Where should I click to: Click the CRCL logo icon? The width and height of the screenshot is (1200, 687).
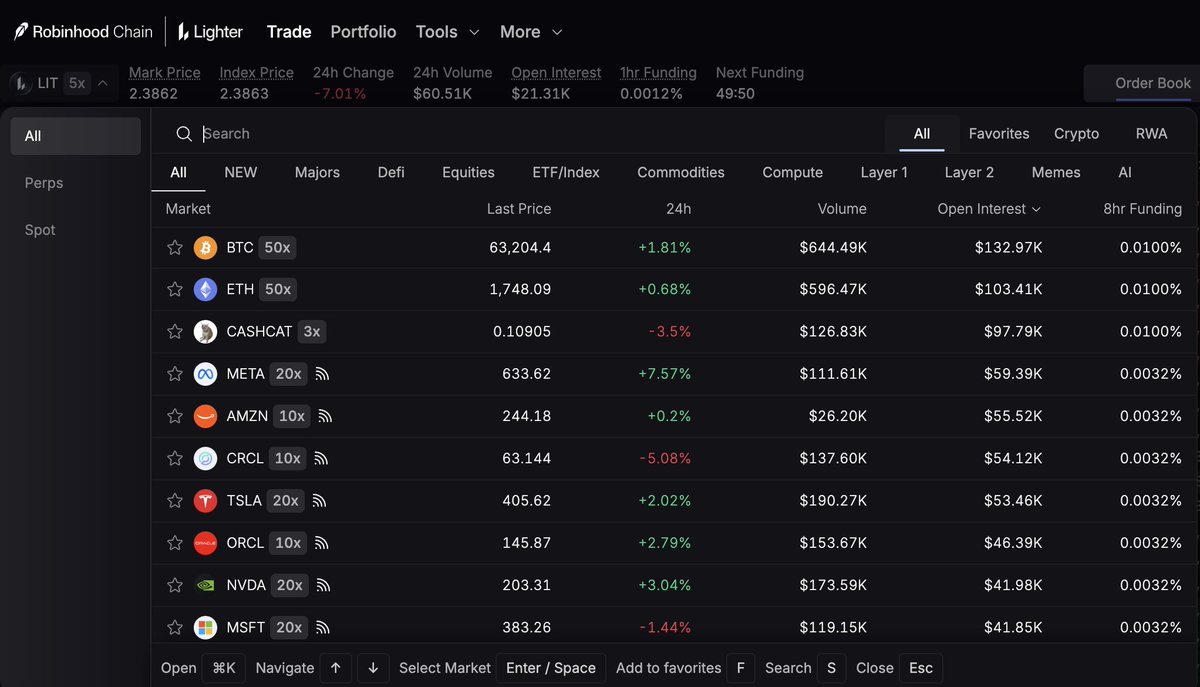tap(205, 458)
